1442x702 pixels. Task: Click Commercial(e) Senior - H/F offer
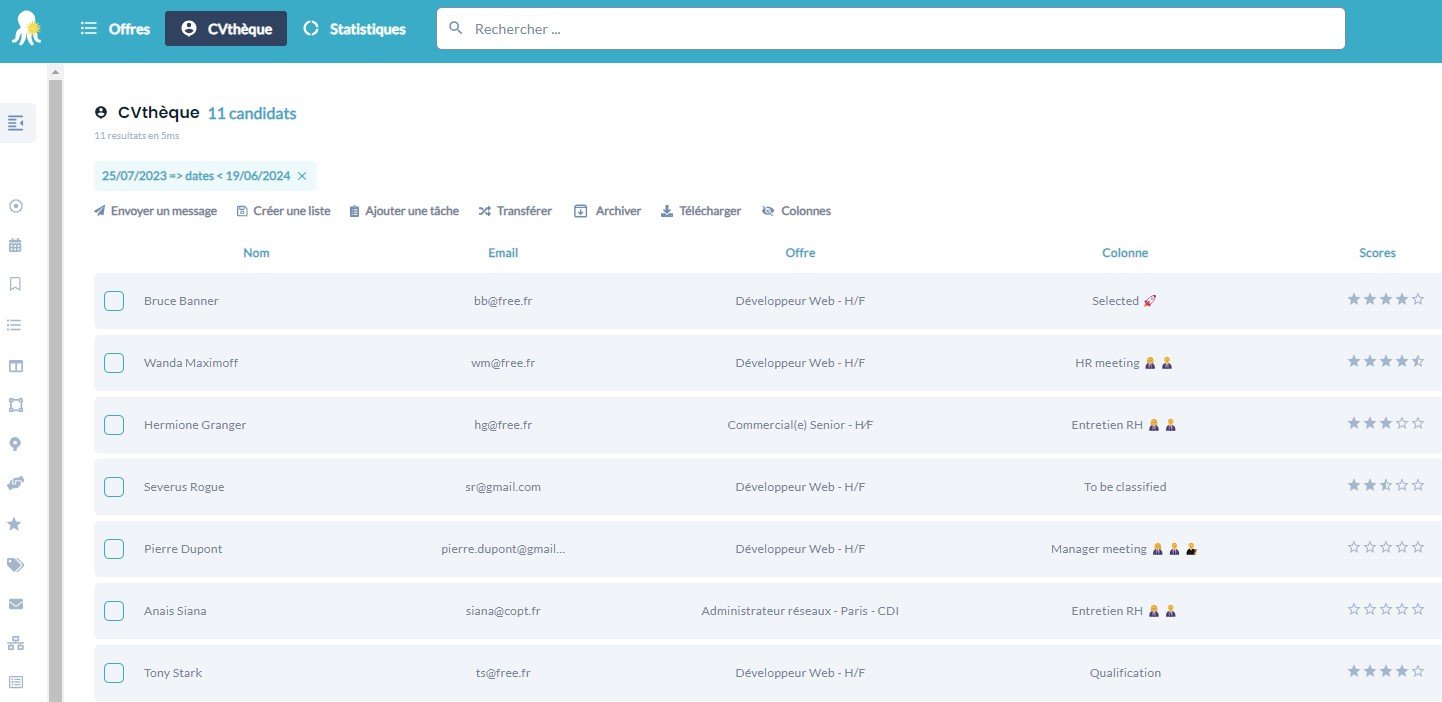coord(800,425)
